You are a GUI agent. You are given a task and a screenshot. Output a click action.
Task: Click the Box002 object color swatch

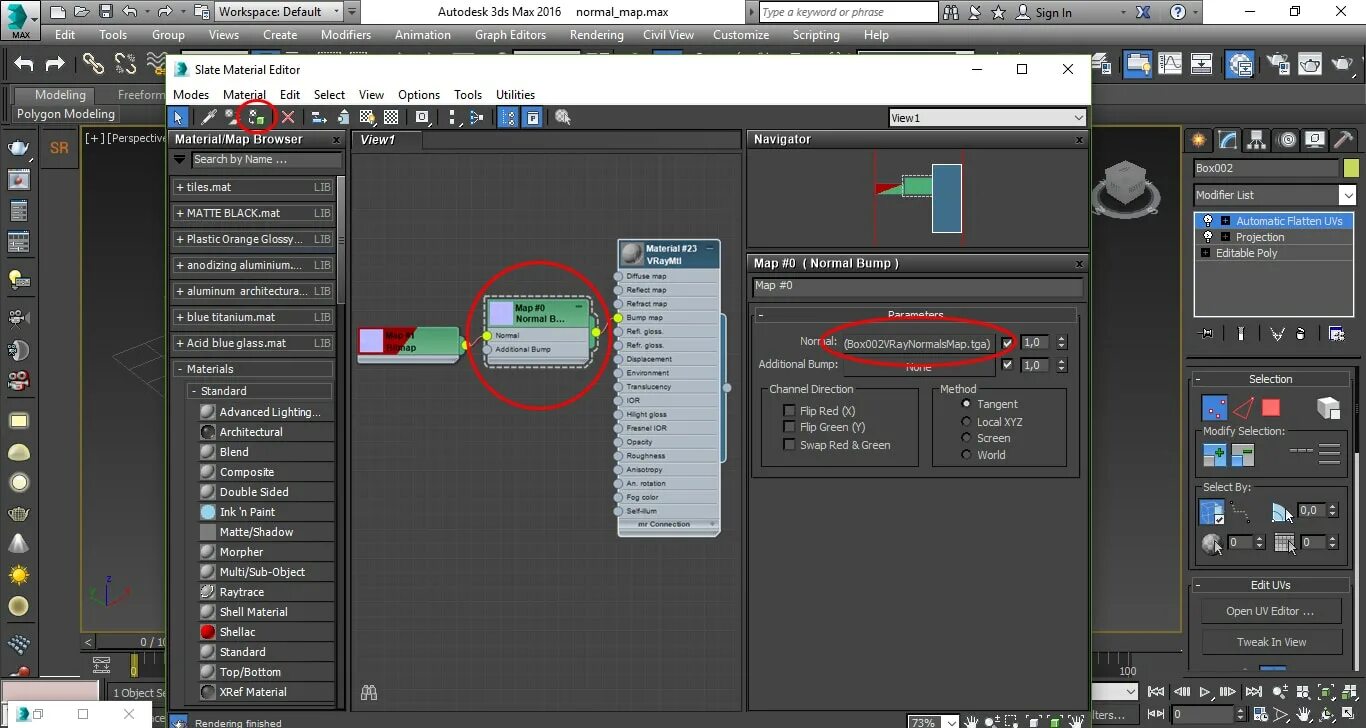pos(1351,168)
